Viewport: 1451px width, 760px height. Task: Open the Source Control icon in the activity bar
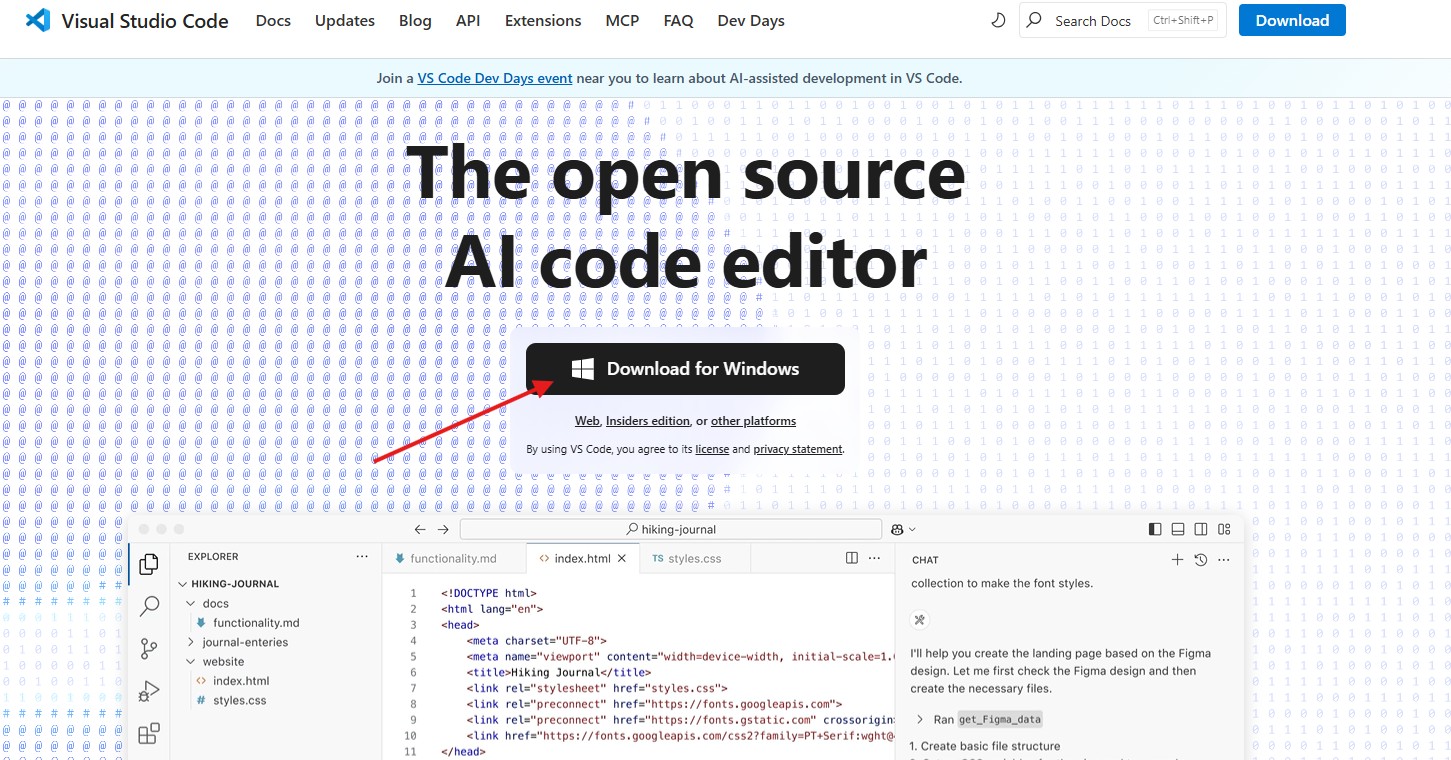[x=149, y=649]
